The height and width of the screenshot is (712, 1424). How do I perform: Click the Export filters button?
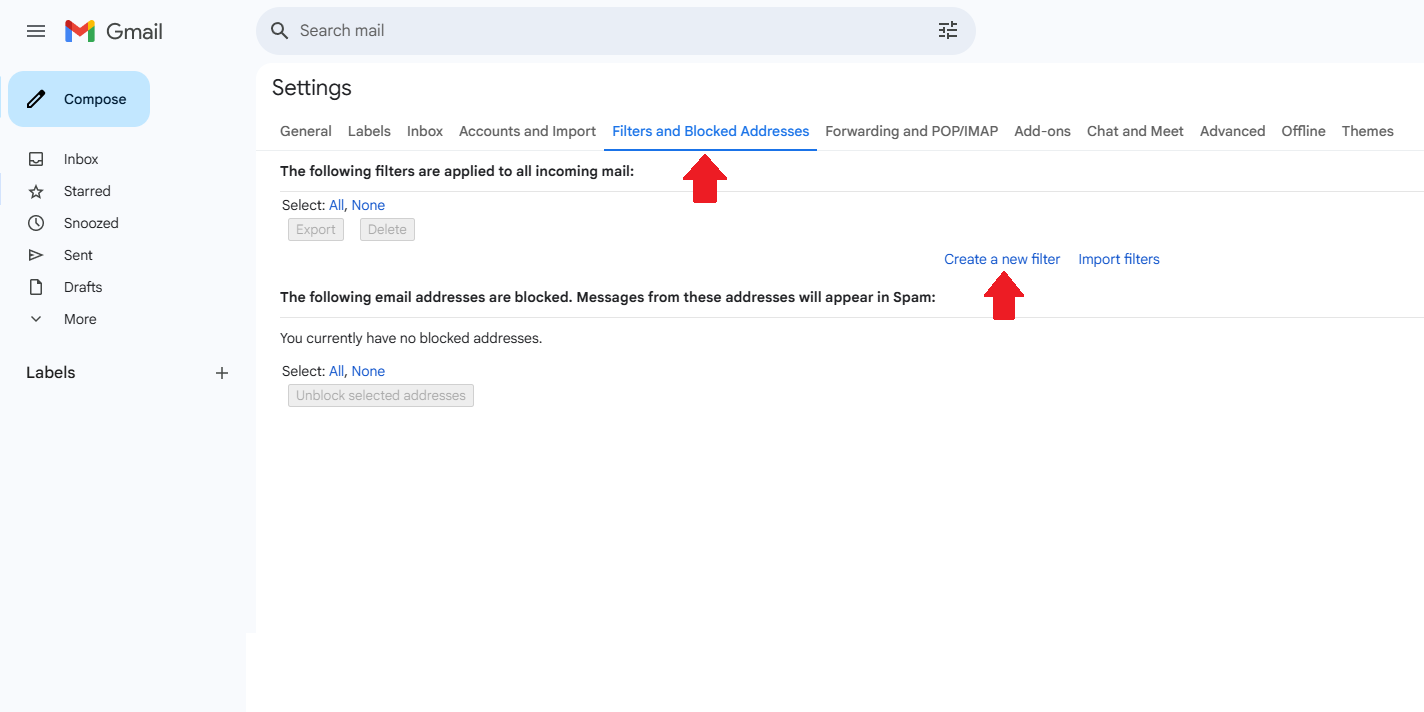tap(316, 230)
